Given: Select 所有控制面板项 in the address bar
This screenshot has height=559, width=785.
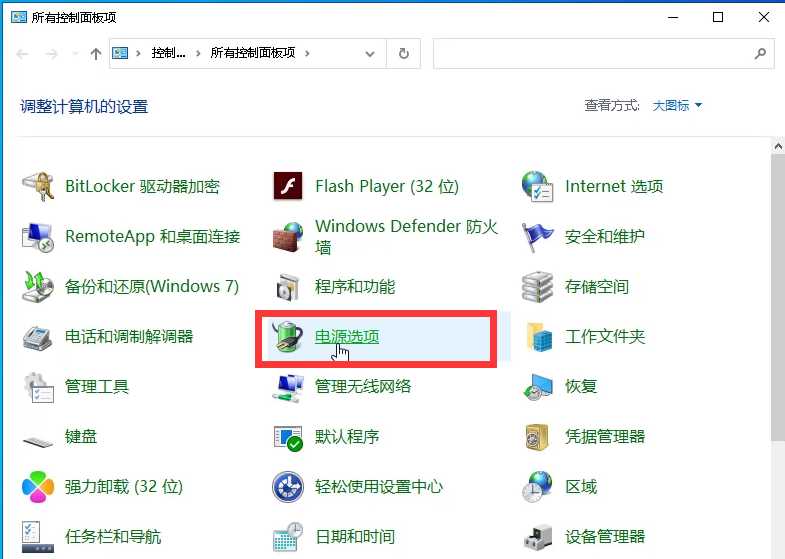Looking at the screenshot, I should point(252,54).
